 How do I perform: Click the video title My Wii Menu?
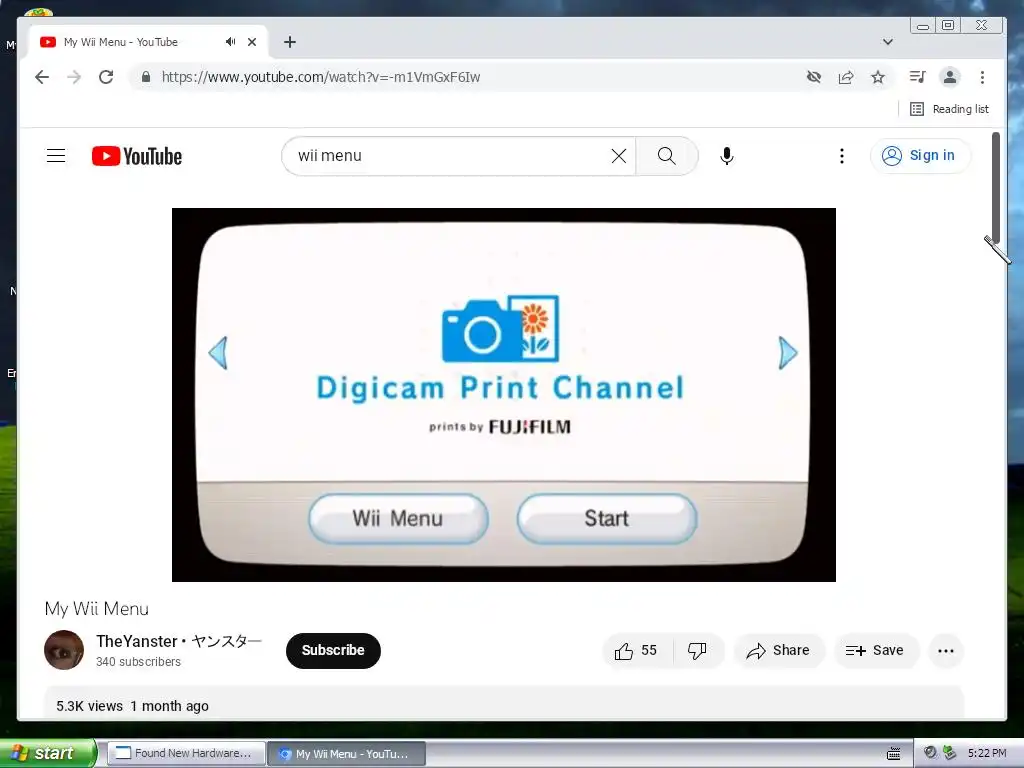pyautogui.click(x=97, y=609)
